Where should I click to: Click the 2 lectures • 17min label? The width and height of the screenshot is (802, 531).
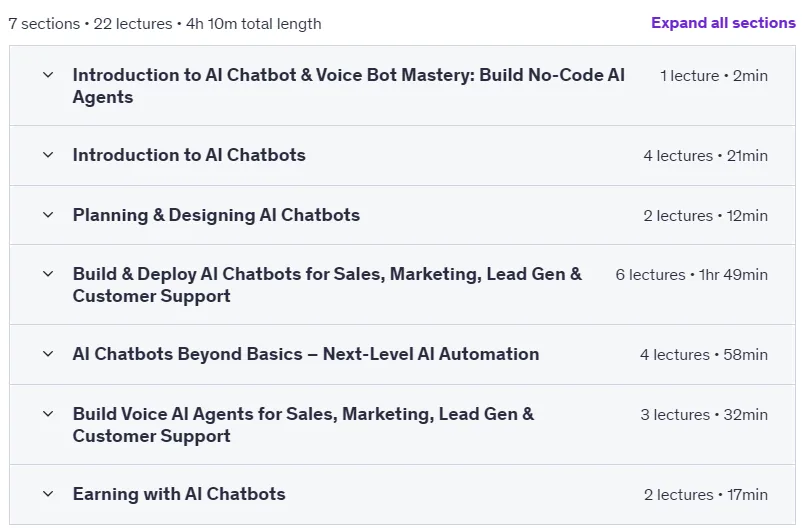pos(706,495)
